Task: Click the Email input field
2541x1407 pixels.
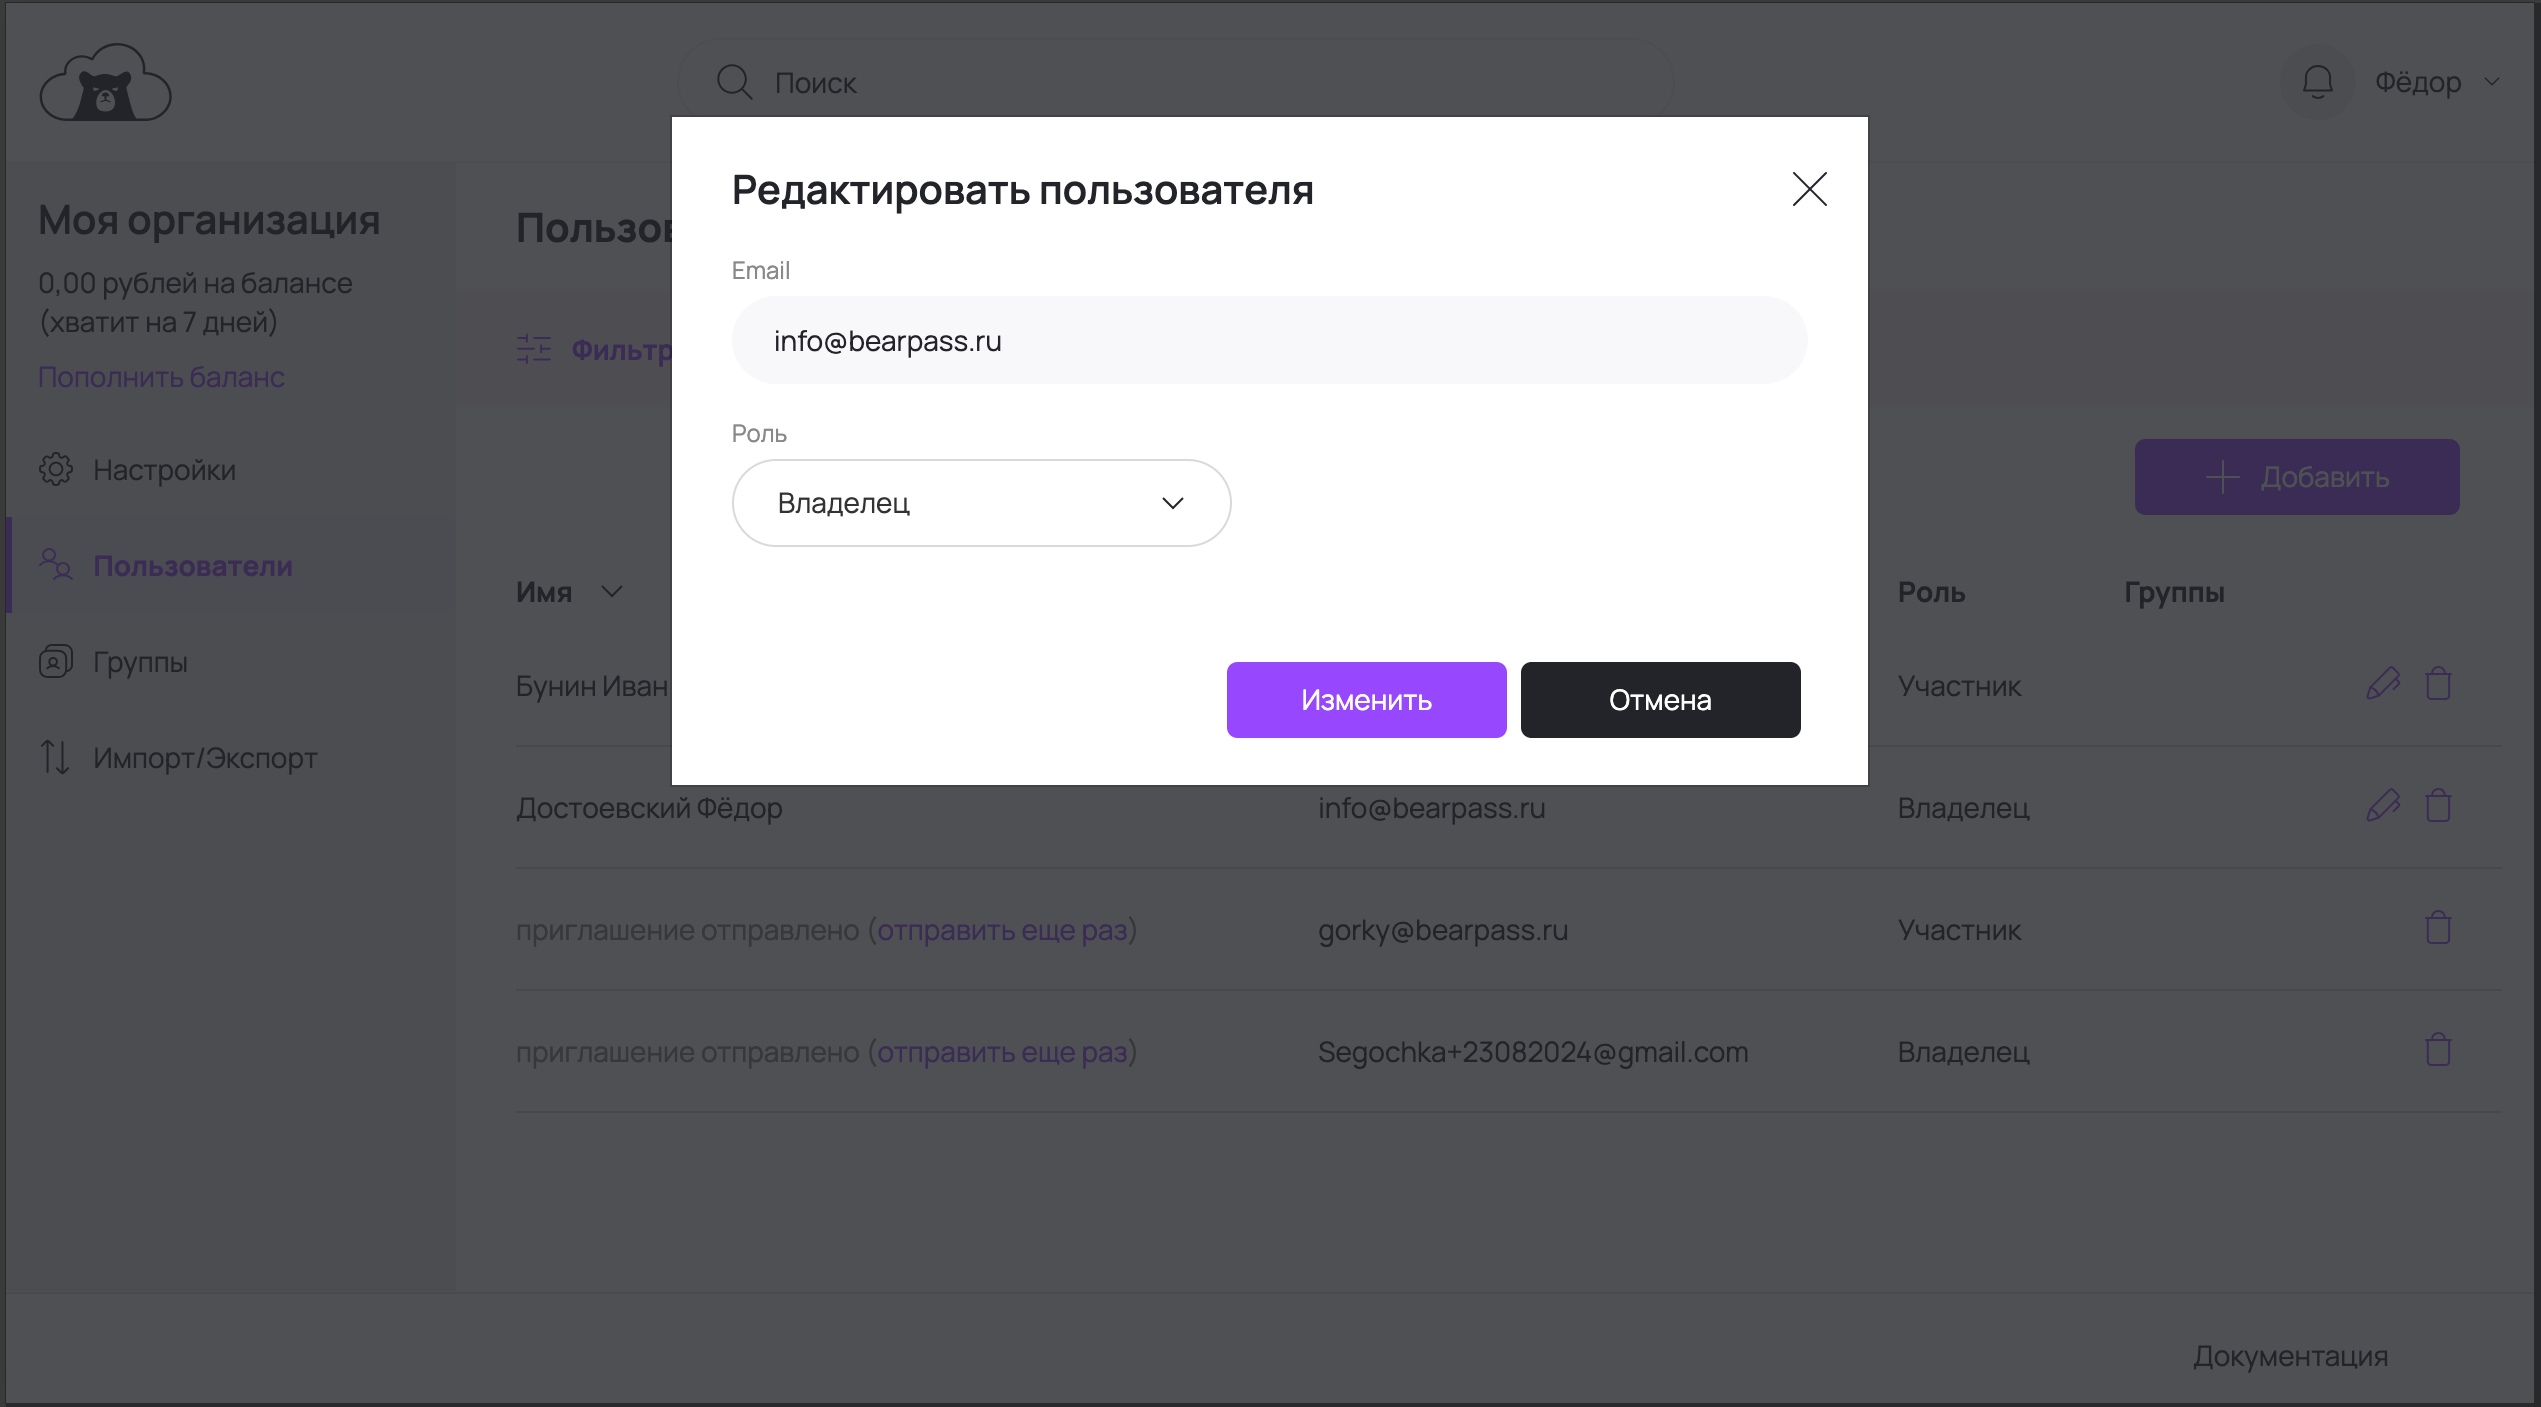Action: pyautogui.click(x=1269, y=341)
